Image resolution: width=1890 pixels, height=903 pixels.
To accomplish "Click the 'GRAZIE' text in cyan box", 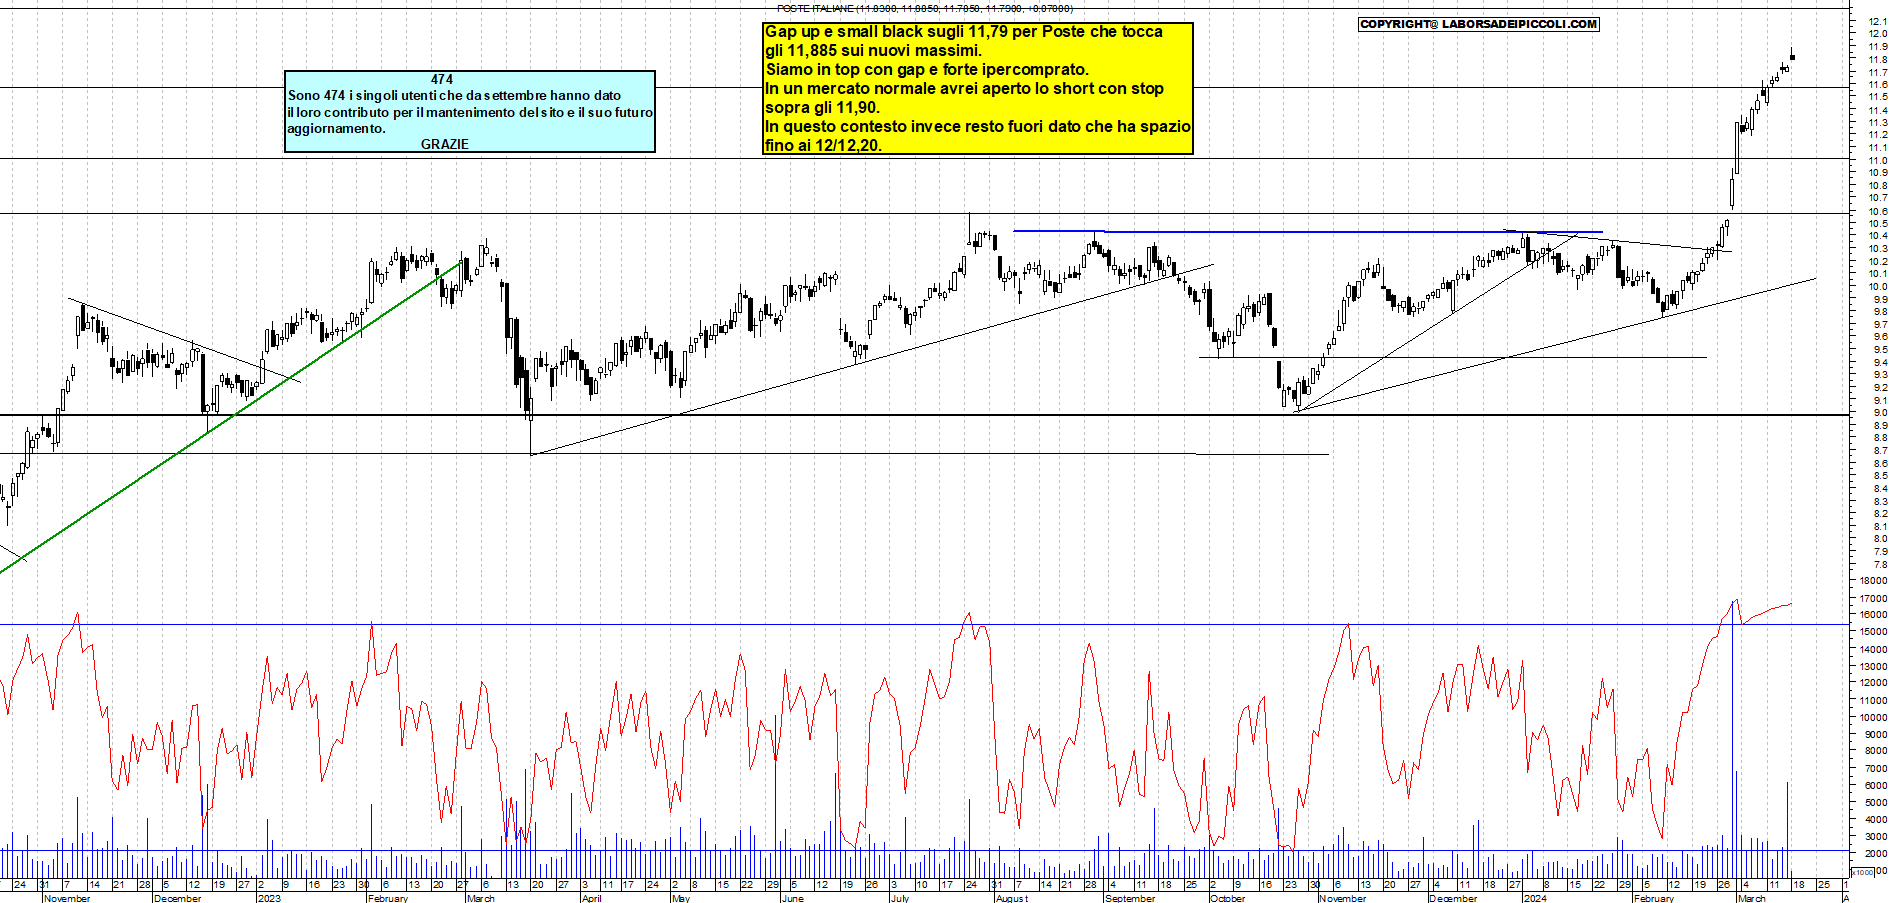I will tap(445, 144).
